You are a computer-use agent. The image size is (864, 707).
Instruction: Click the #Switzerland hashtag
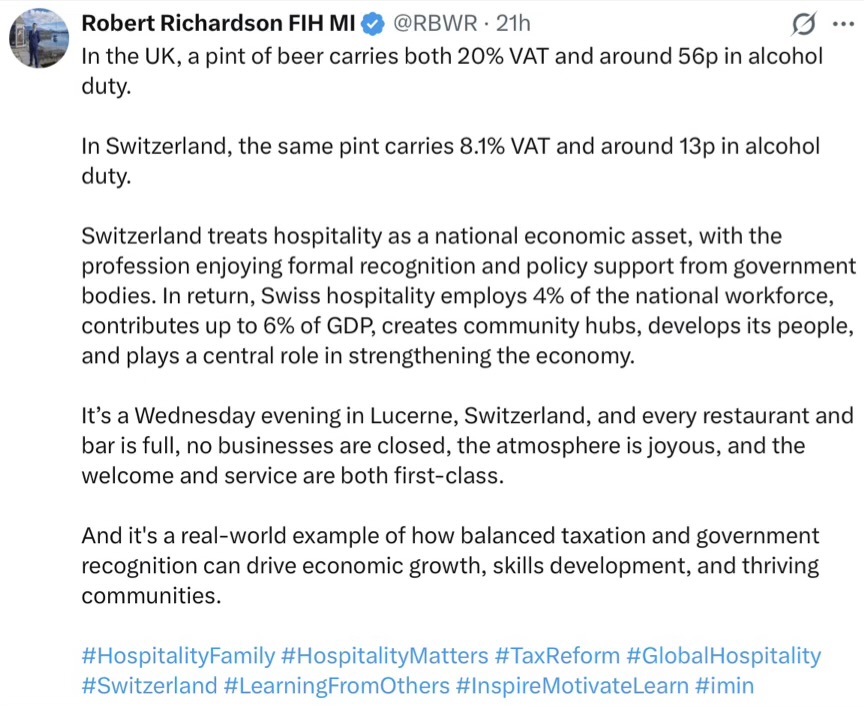click(x=149, y=686)
